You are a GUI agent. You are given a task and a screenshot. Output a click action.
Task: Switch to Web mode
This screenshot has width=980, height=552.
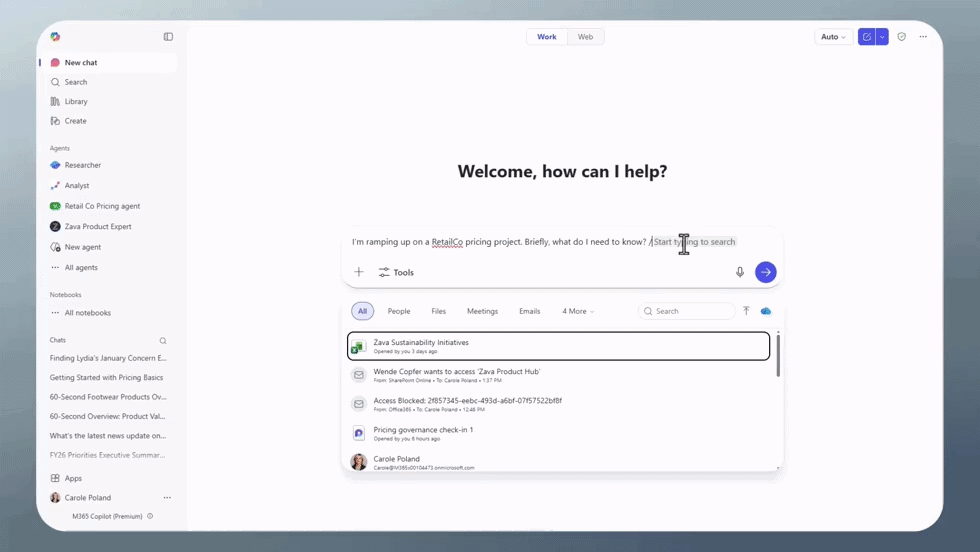coord(585,37)
